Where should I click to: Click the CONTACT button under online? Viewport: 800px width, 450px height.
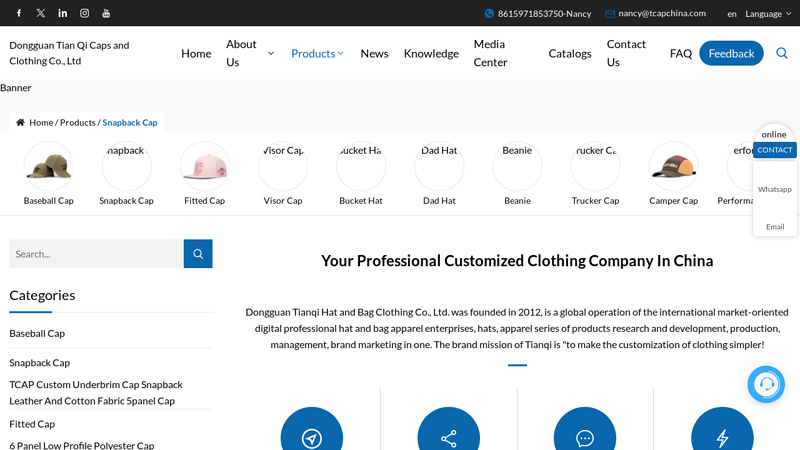click(x=774, y=150)
